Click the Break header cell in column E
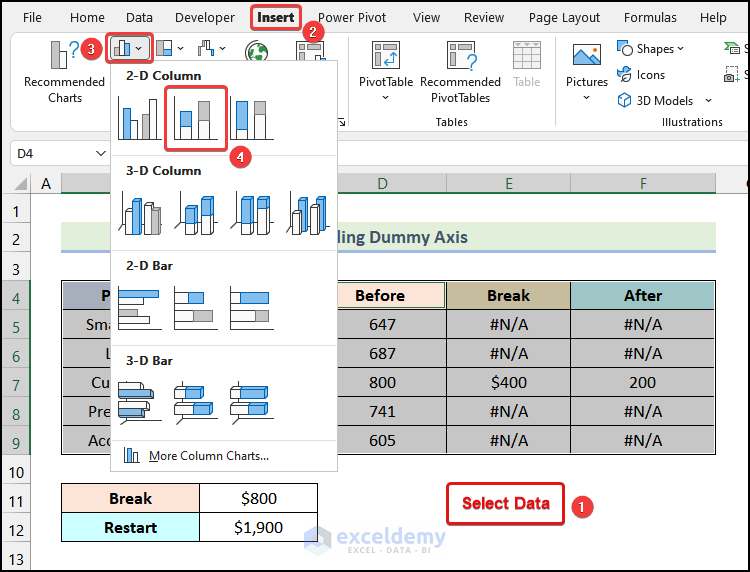 coord(508,296)
